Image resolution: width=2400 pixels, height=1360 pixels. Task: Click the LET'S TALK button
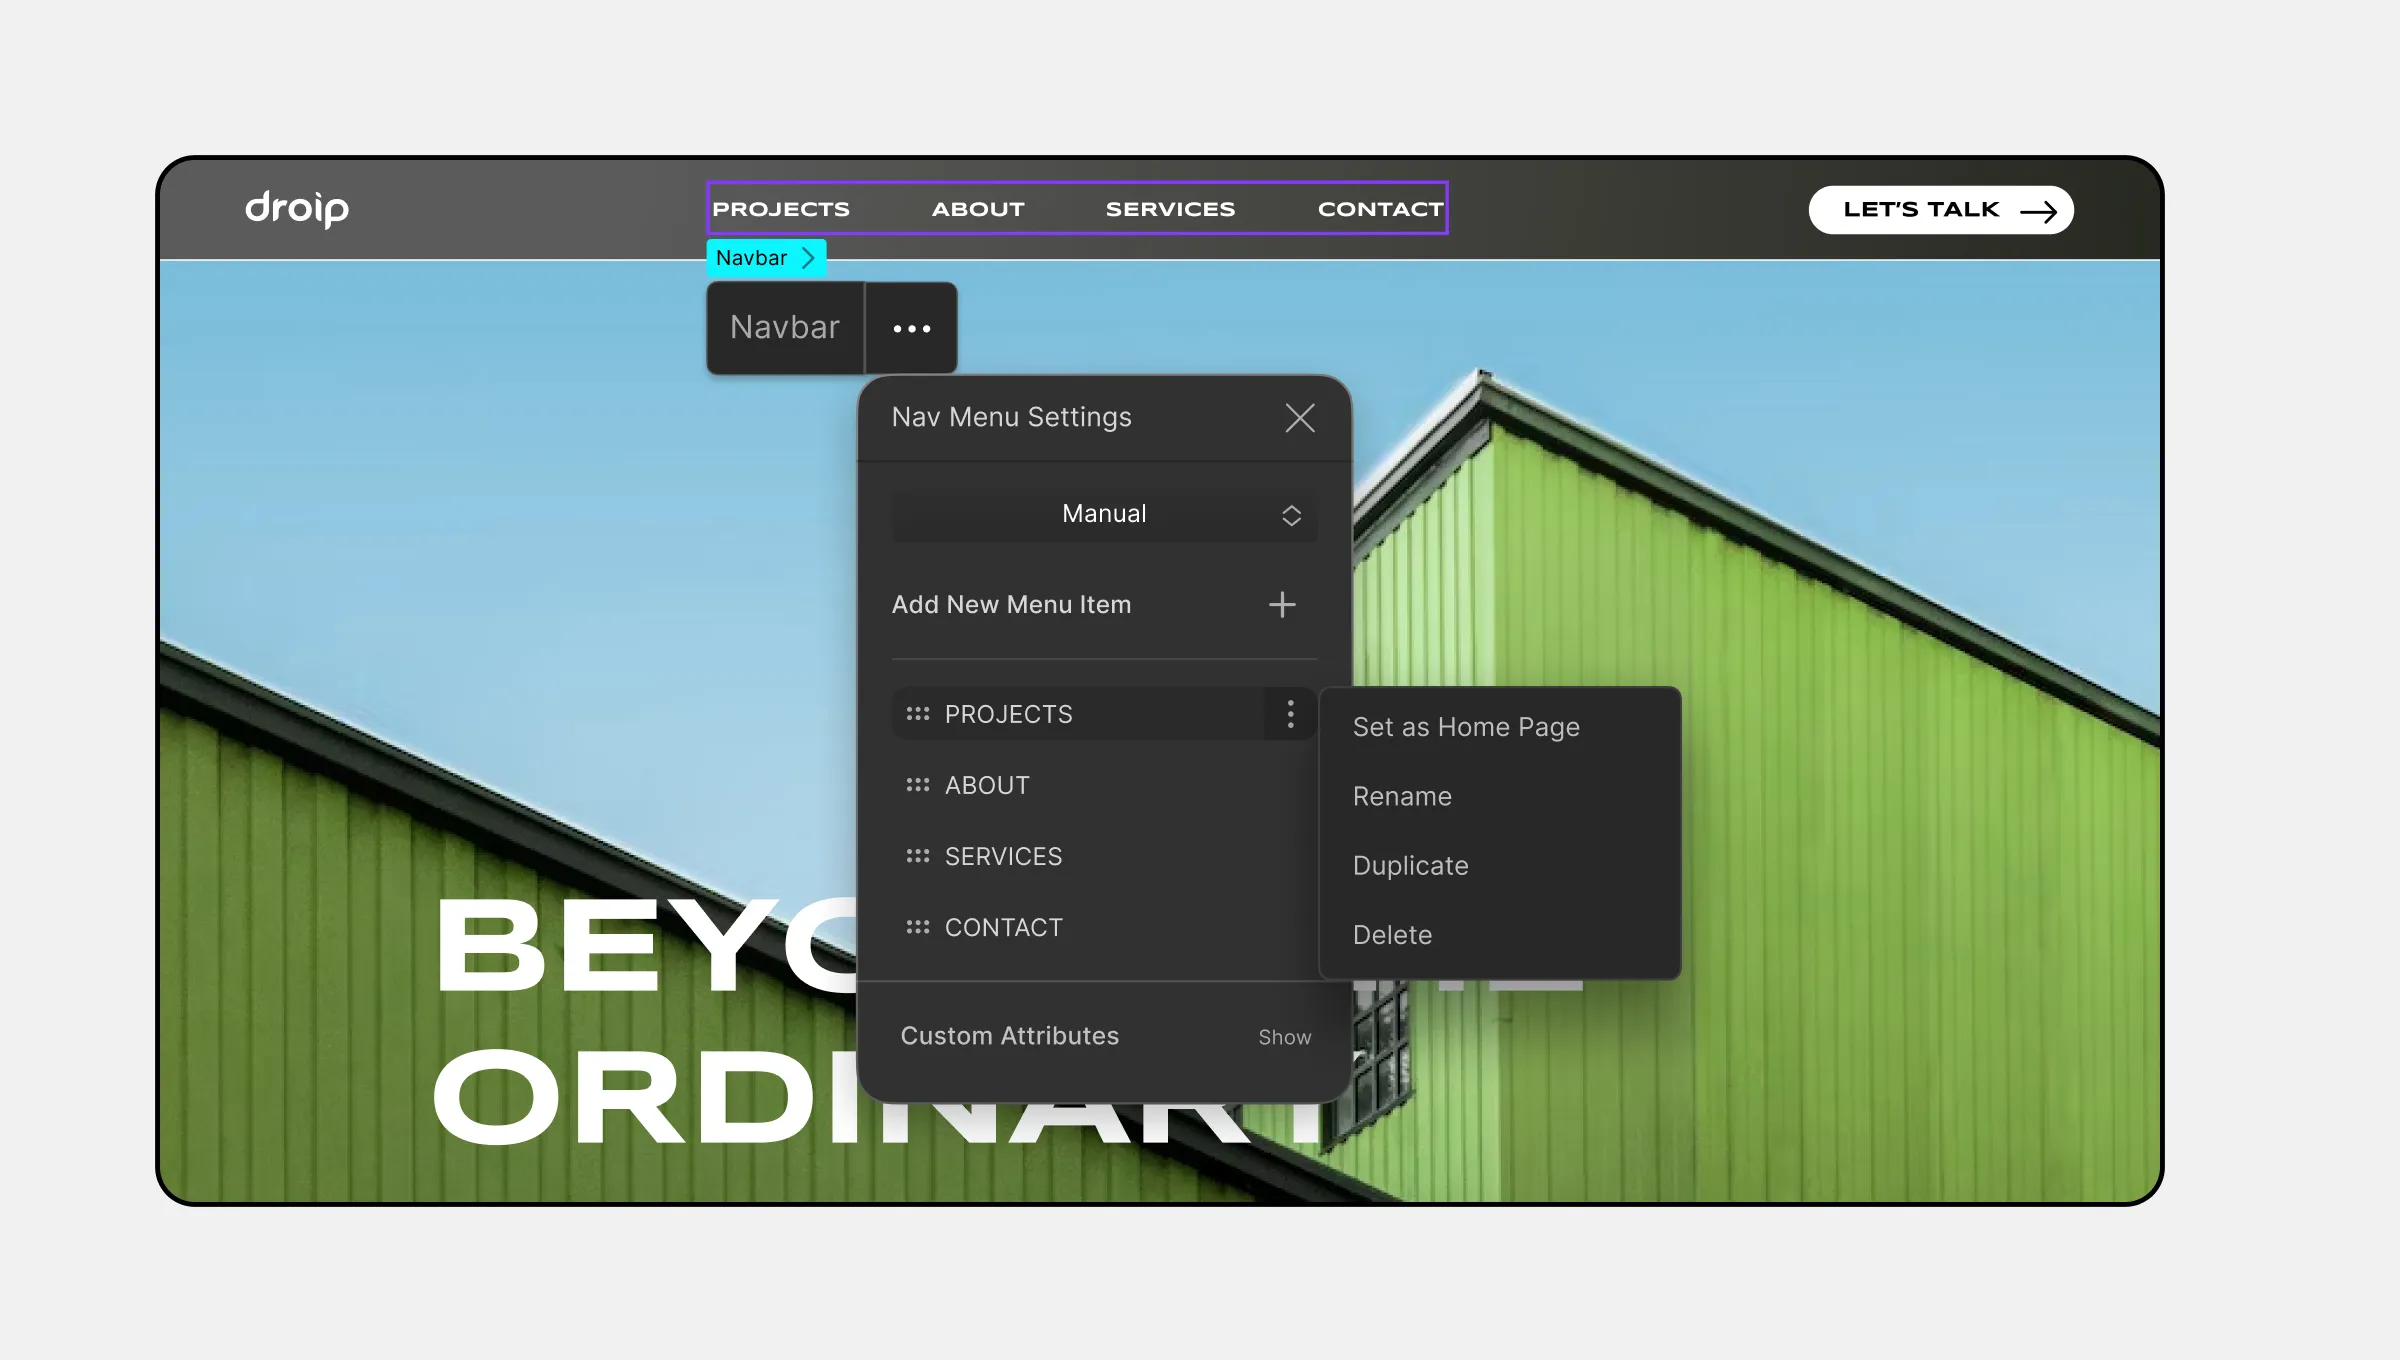[x=1940, y=208]
